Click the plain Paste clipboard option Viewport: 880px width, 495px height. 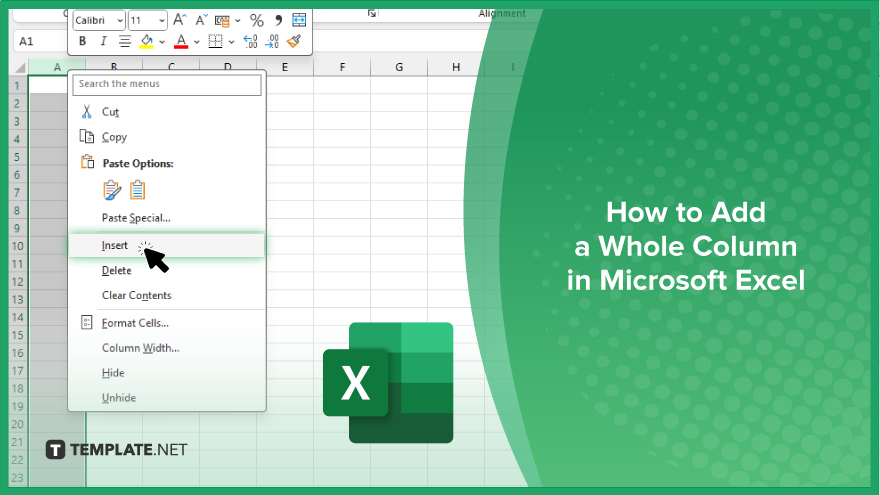(138, 190)
